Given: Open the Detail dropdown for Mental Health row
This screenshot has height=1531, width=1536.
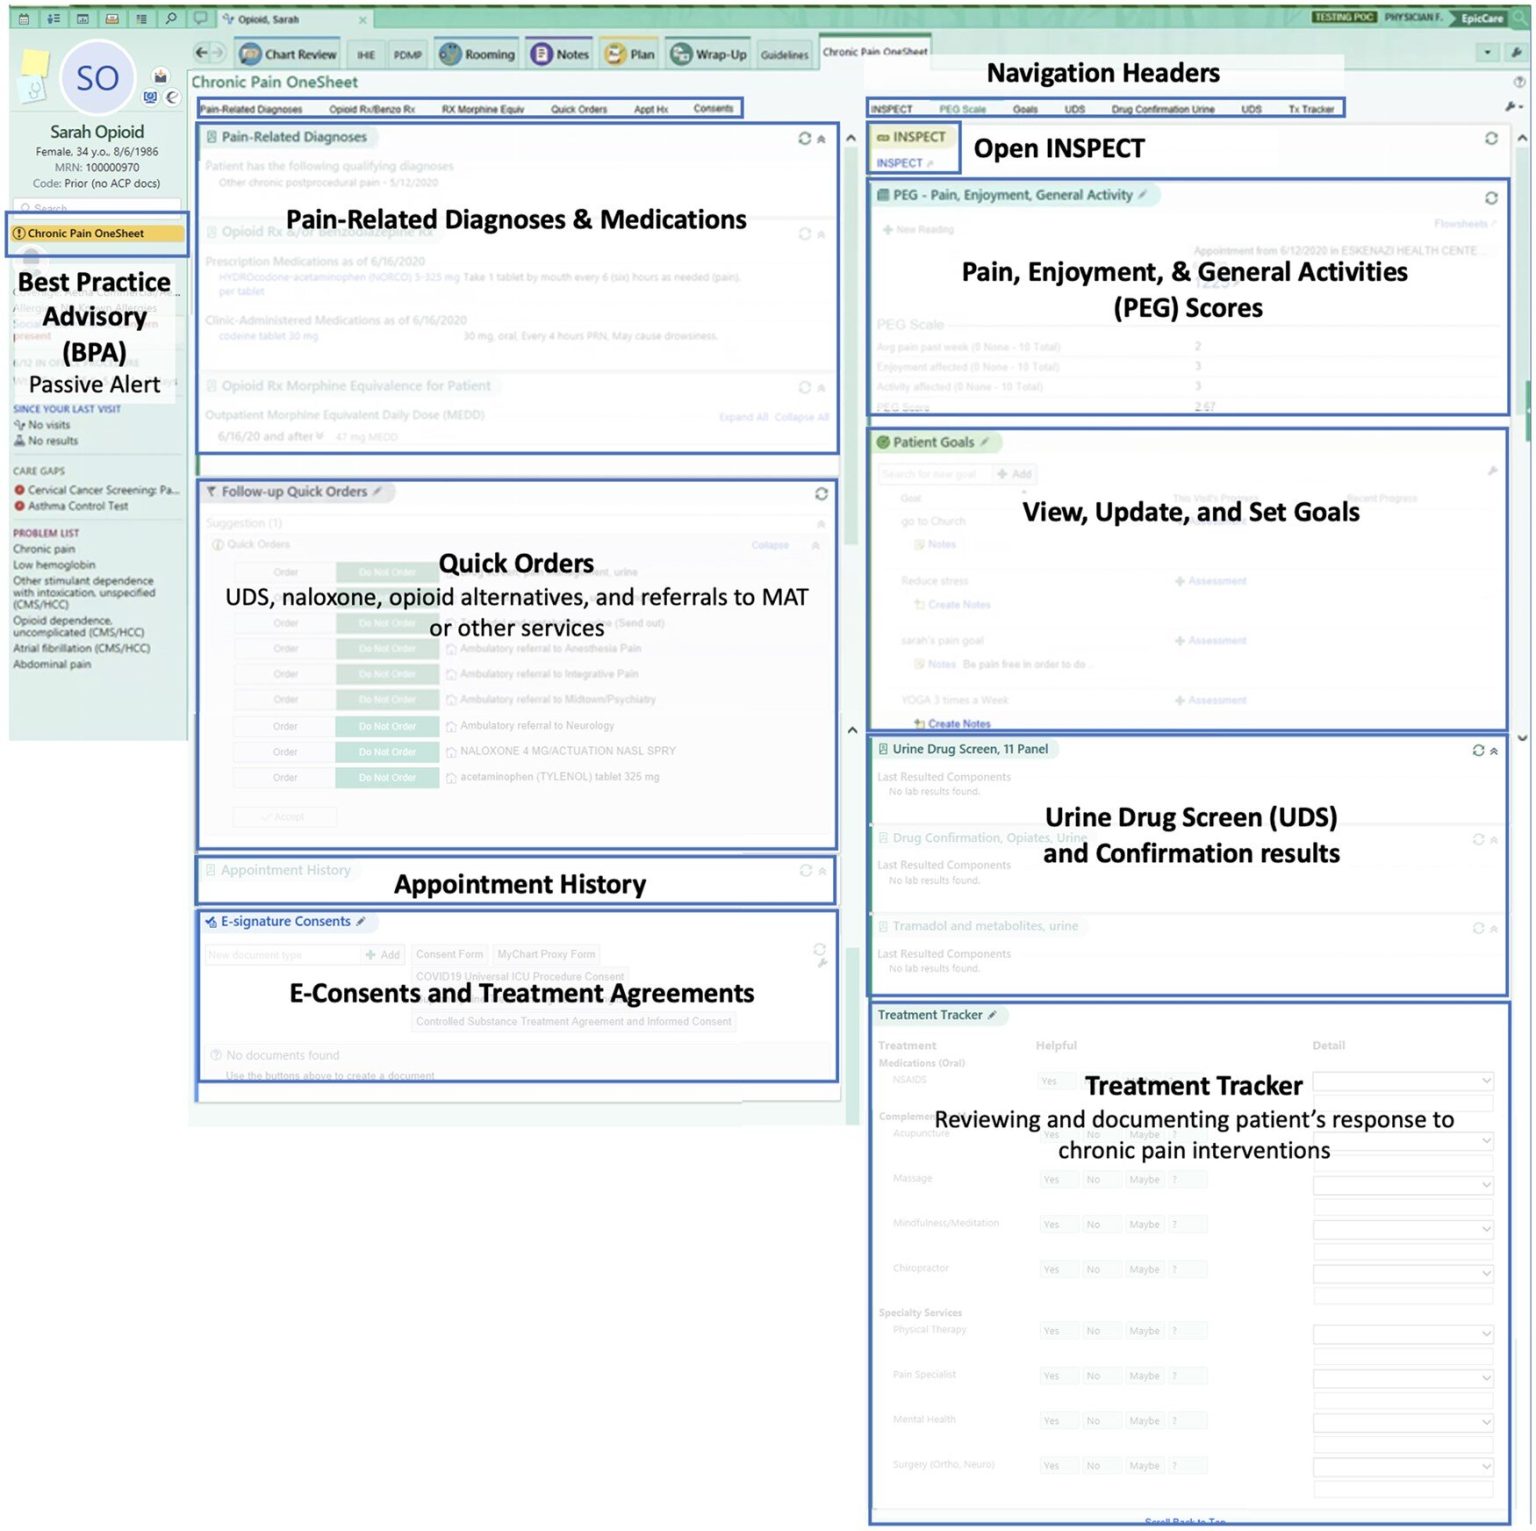Looking at the screenshot, I should [x=1403, y=1422].
